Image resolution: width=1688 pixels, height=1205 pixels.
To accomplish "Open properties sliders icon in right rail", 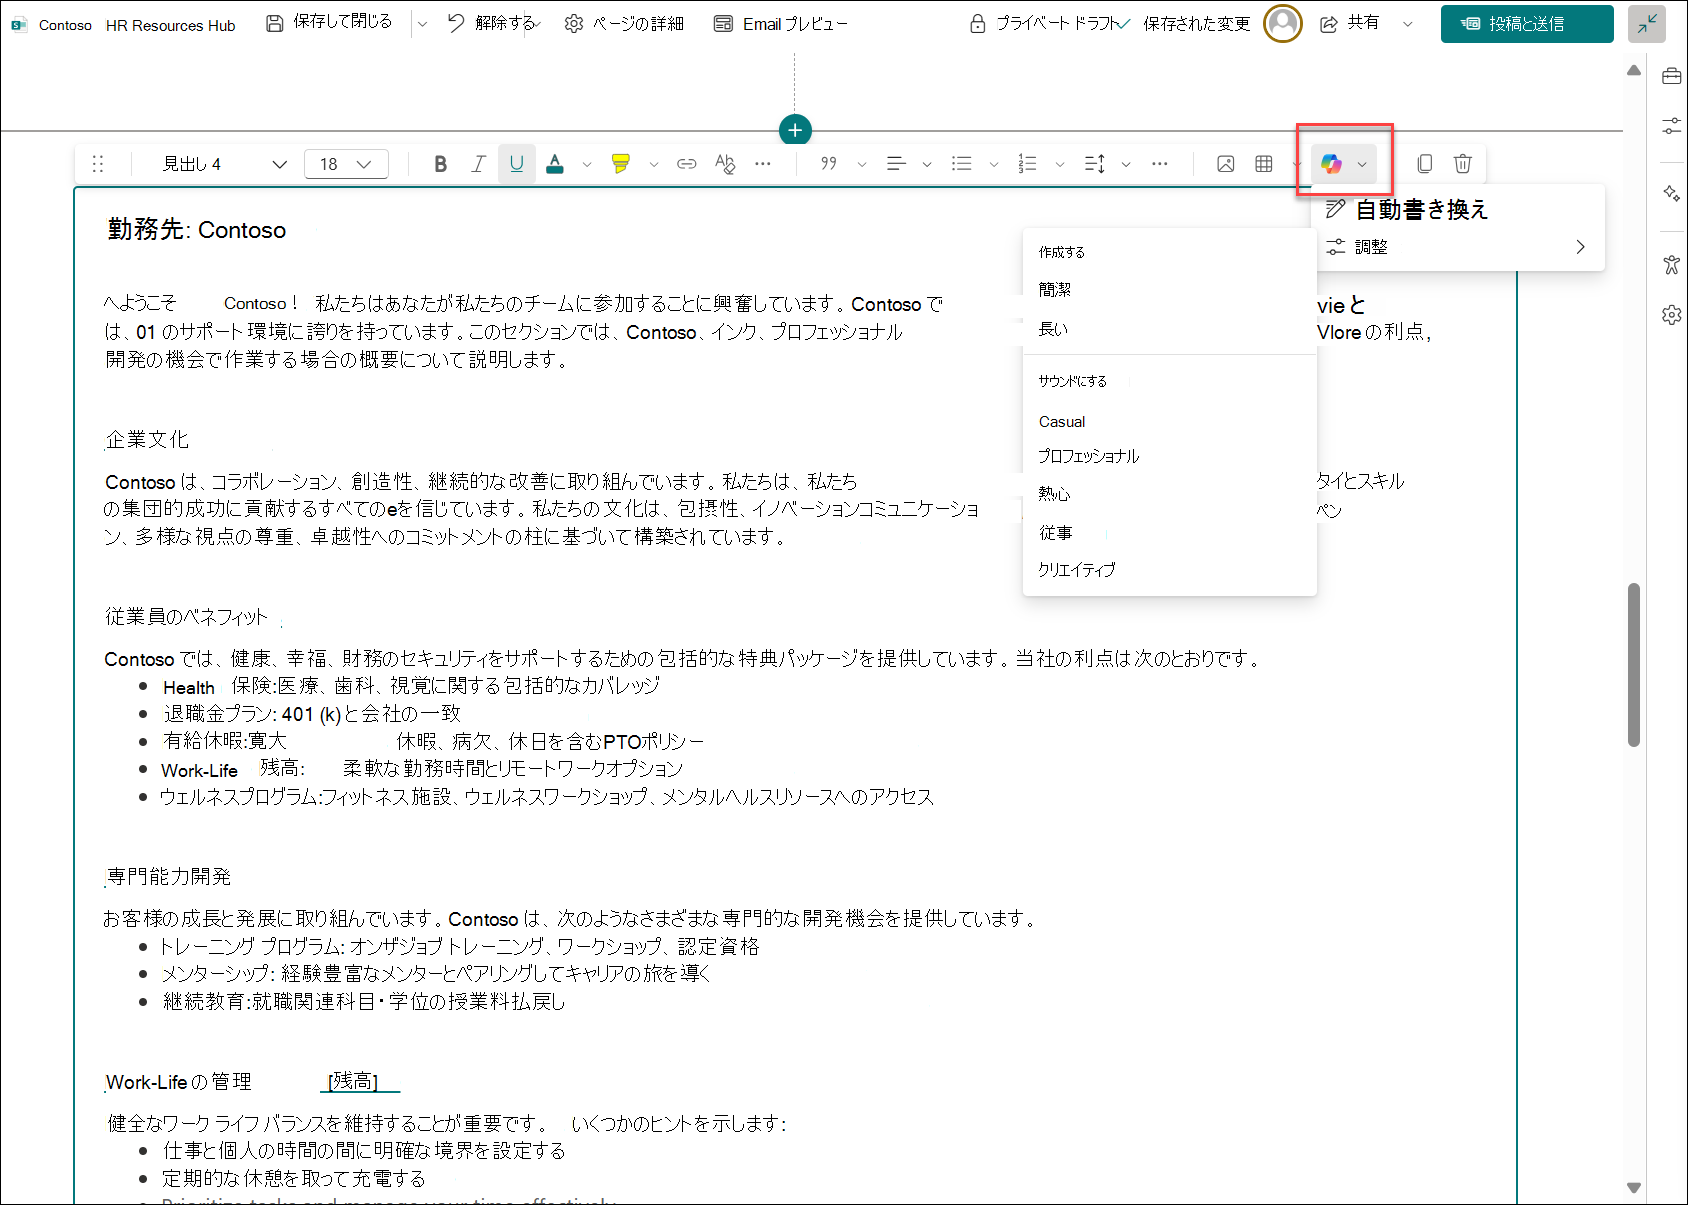I will coord(1671,127).
